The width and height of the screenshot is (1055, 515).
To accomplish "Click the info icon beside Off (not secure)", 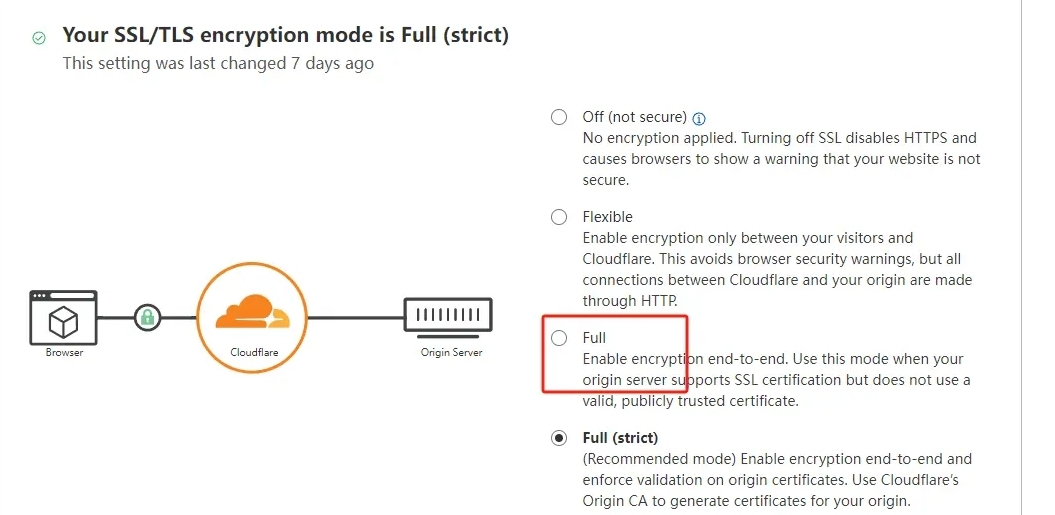I will point(700,118).
